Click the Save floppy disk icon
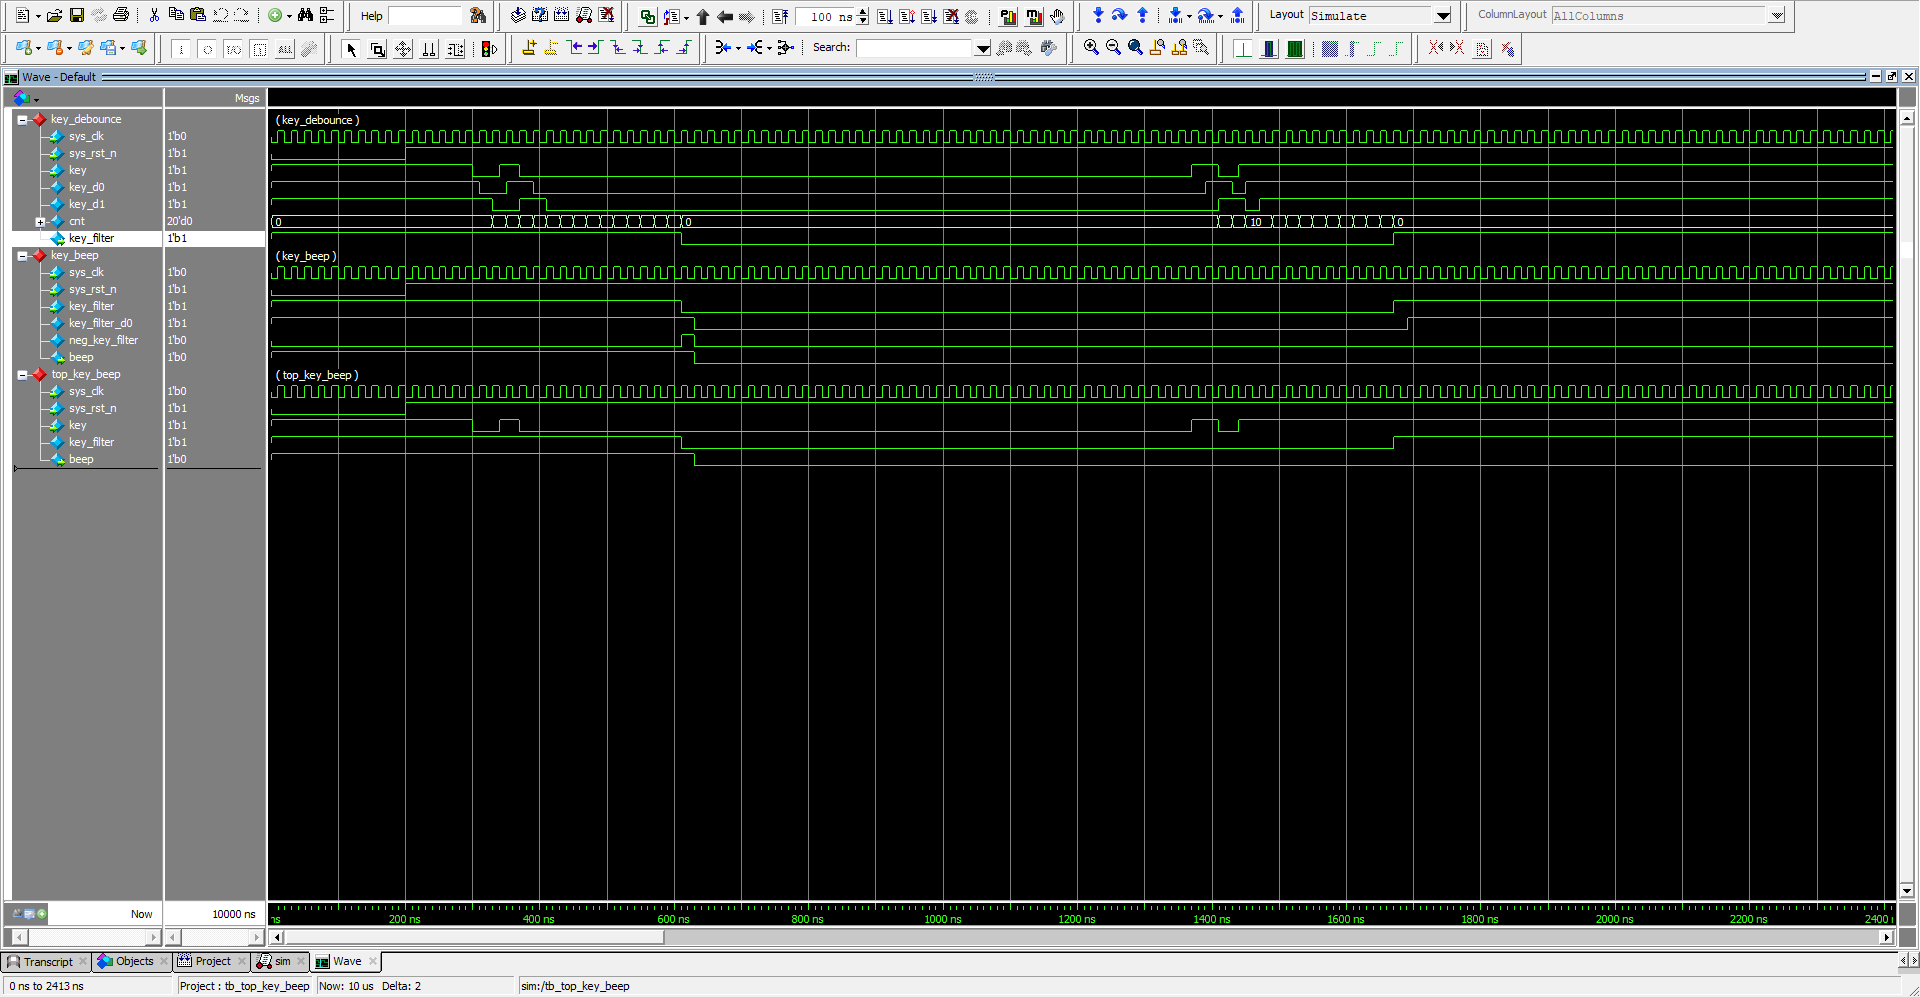This screenshot has height=997, width=1920. pyautogui.click(x=76, y=15)
